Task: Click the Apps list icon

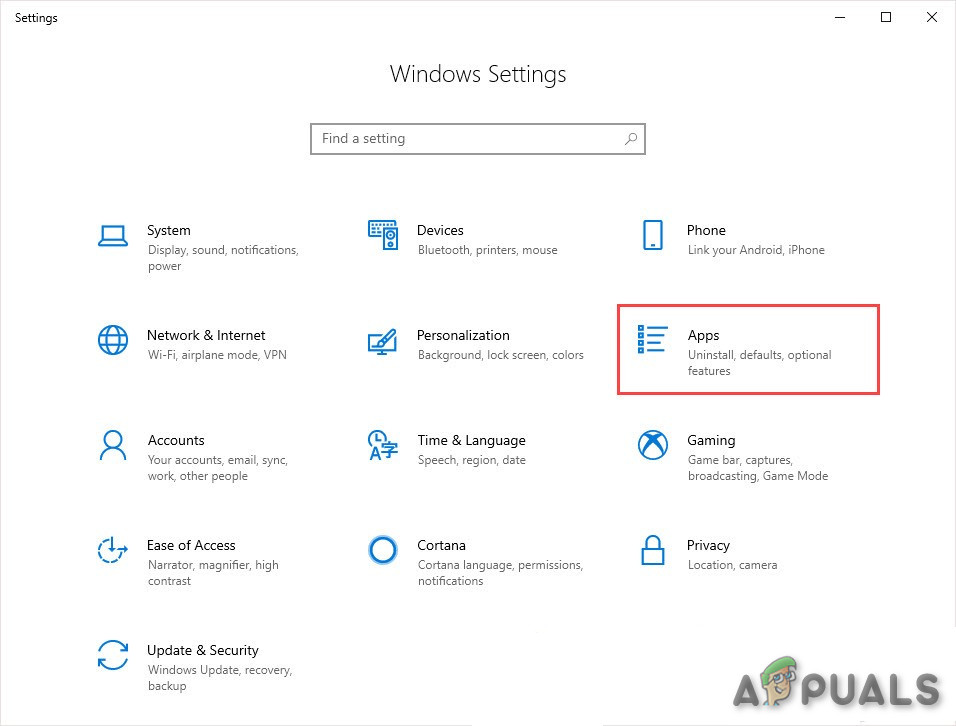Action: coord(652,340)
